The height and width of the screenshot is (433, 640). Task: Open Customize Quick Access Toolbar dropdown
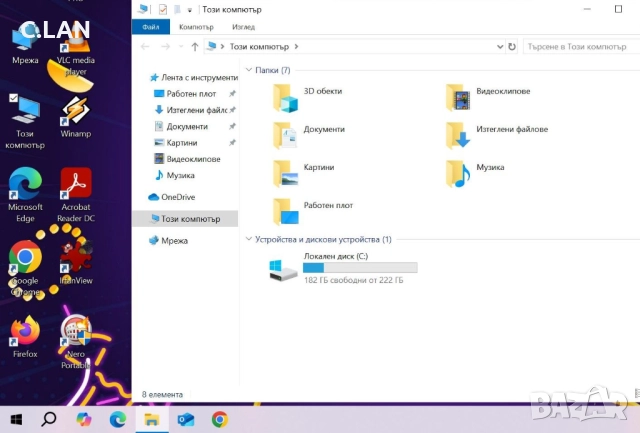click(190, 10)
